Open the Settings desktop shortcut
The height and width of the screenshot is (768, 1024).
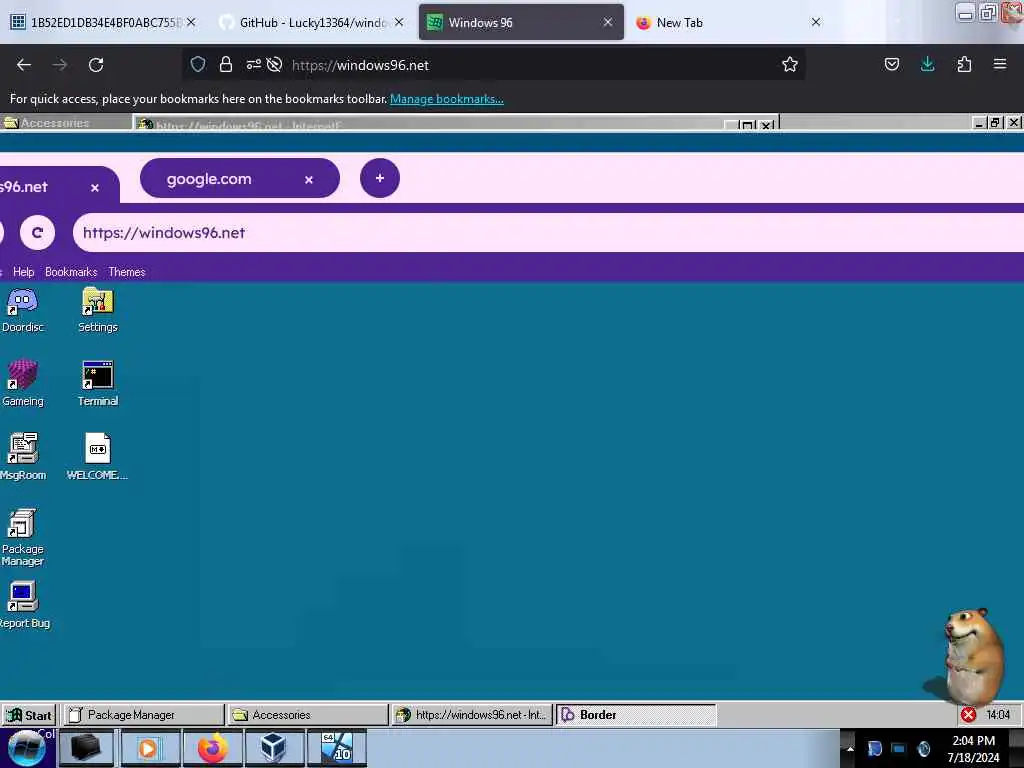[97, 311]
